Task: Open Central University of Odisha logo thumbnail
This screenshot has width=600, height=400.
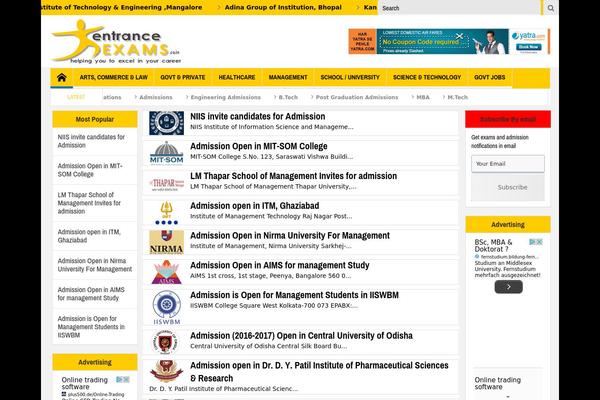Action: (x=165, y=342)
